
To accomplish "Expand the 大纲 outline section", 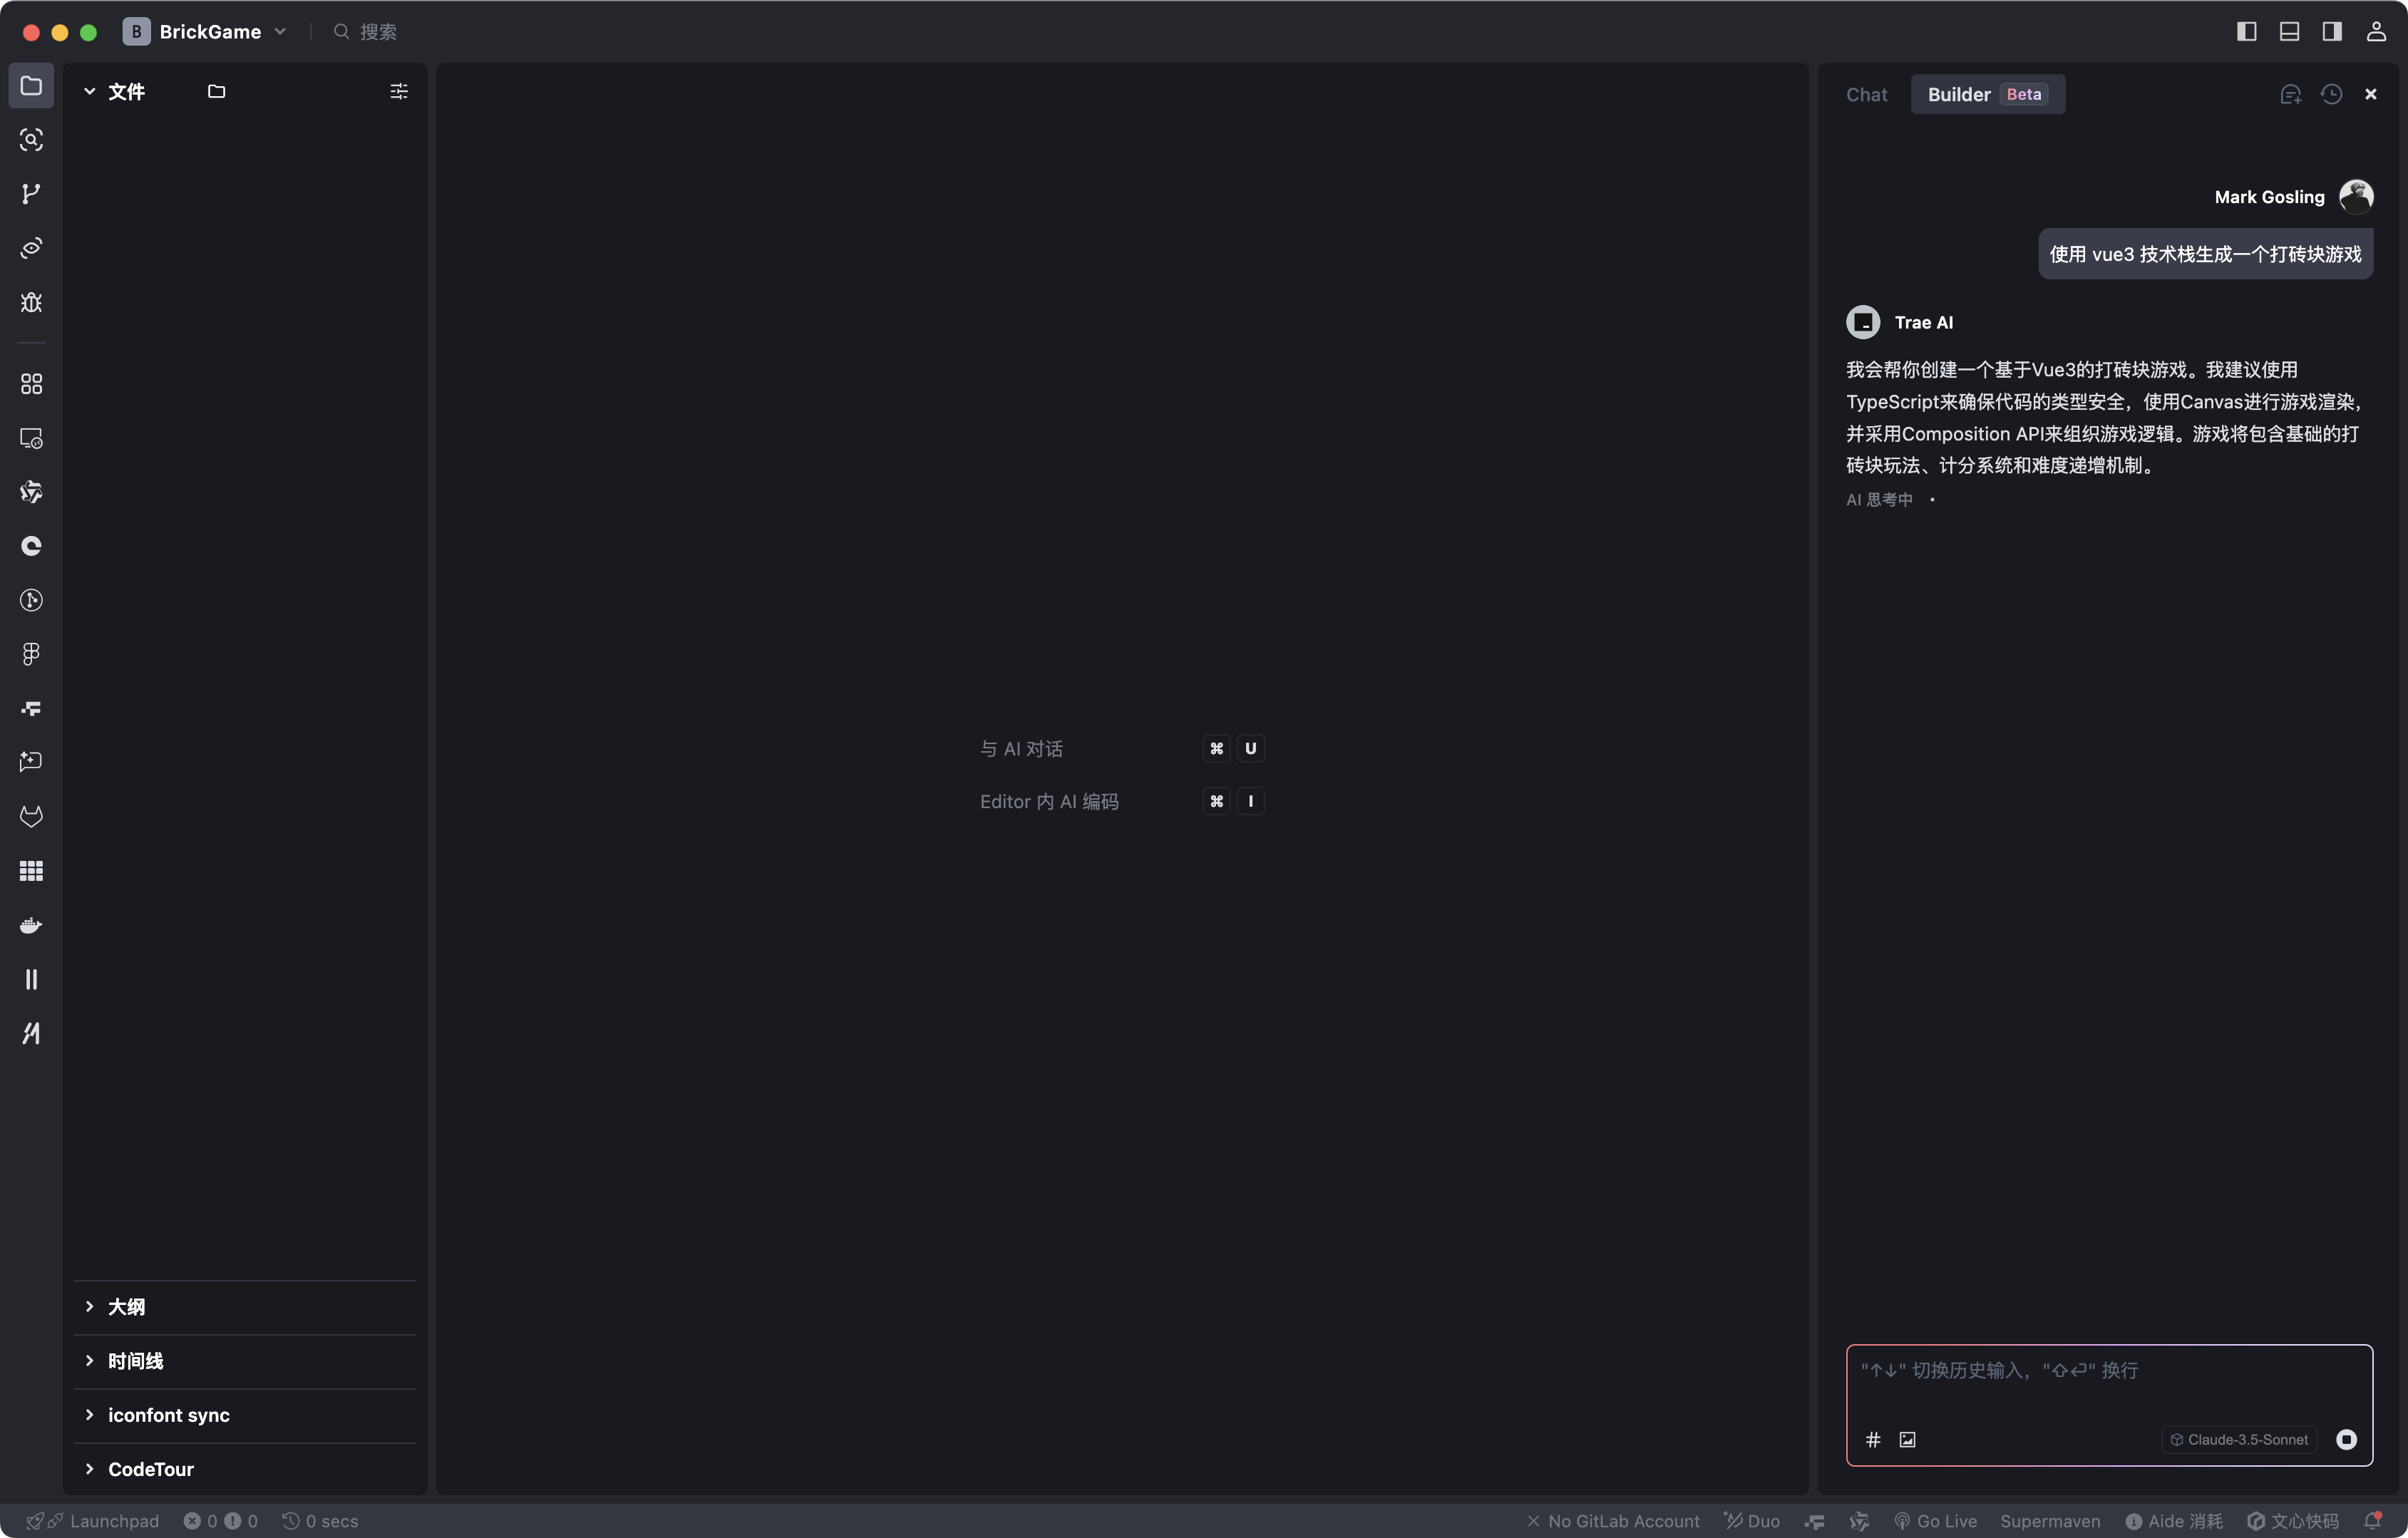I will tap(126, 1307).
